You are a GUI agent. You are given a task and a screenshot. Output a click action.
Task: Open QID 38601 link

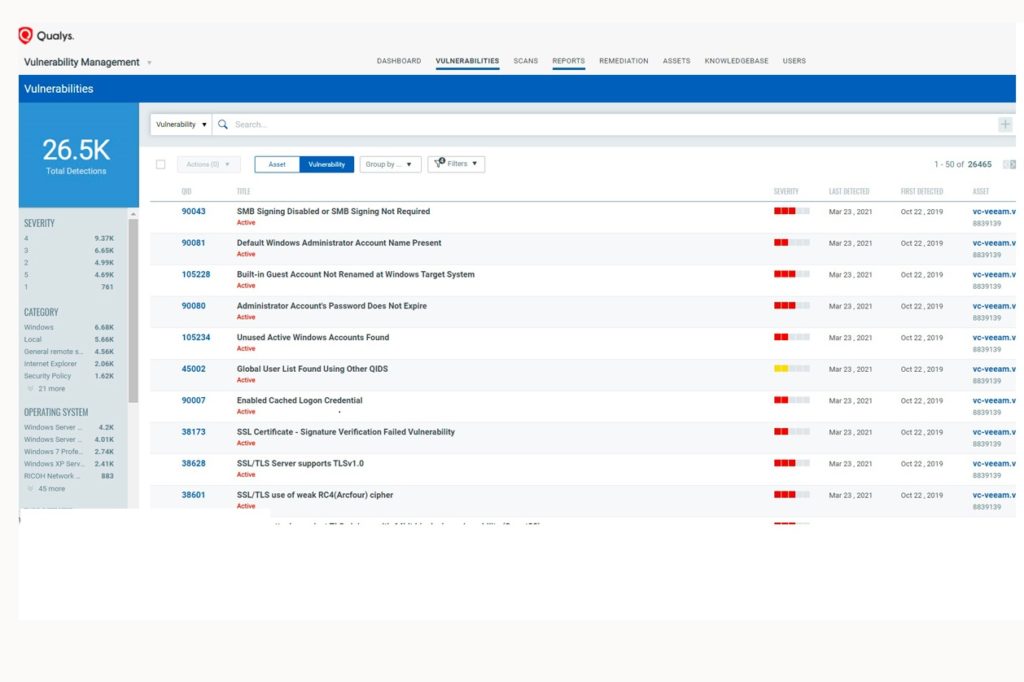coord(193,495)
